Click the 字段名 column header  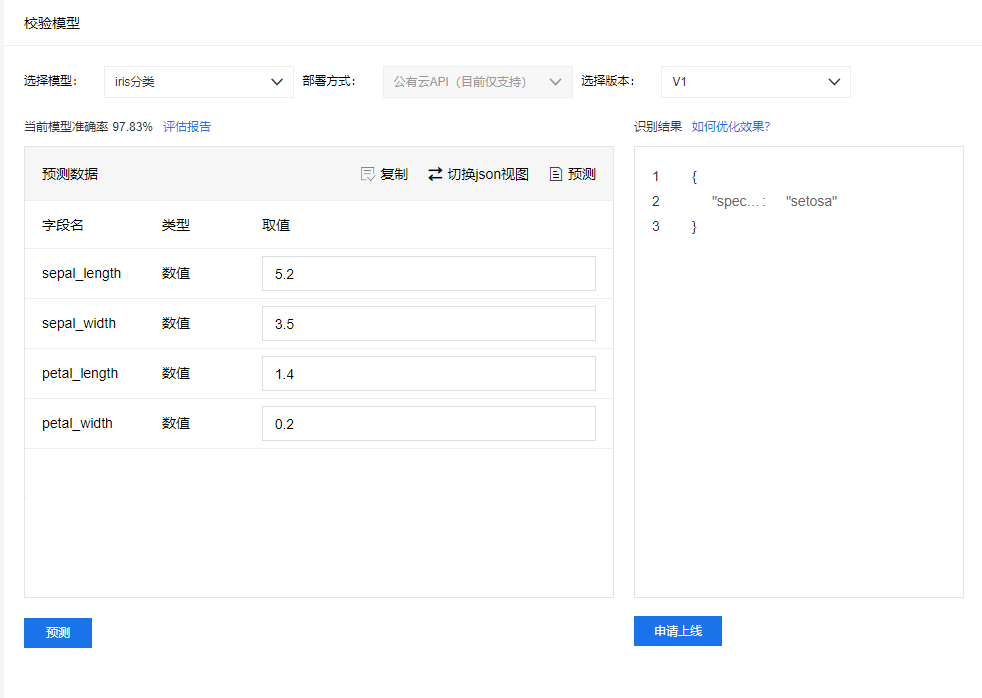[63, 225]
